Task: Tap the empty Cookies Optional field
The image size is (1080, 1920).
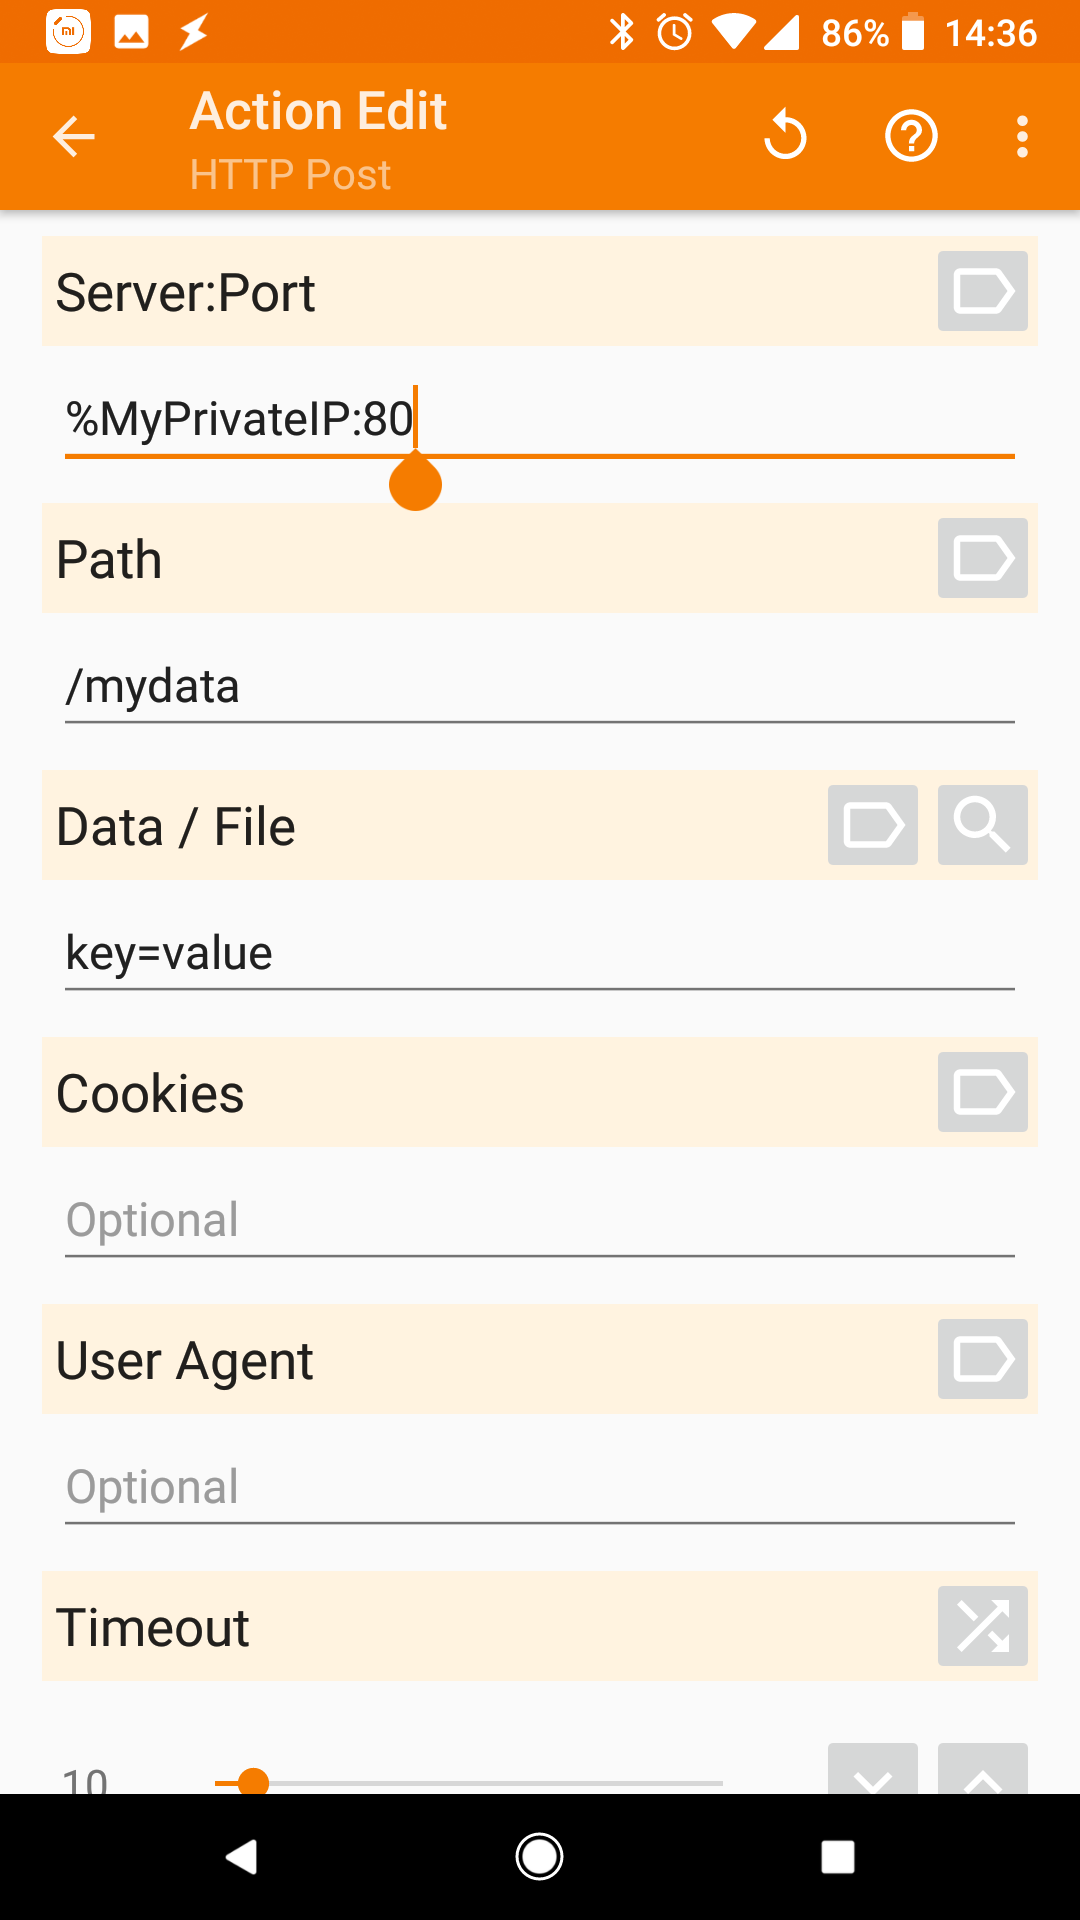Action: click(x=540, y=1220)
